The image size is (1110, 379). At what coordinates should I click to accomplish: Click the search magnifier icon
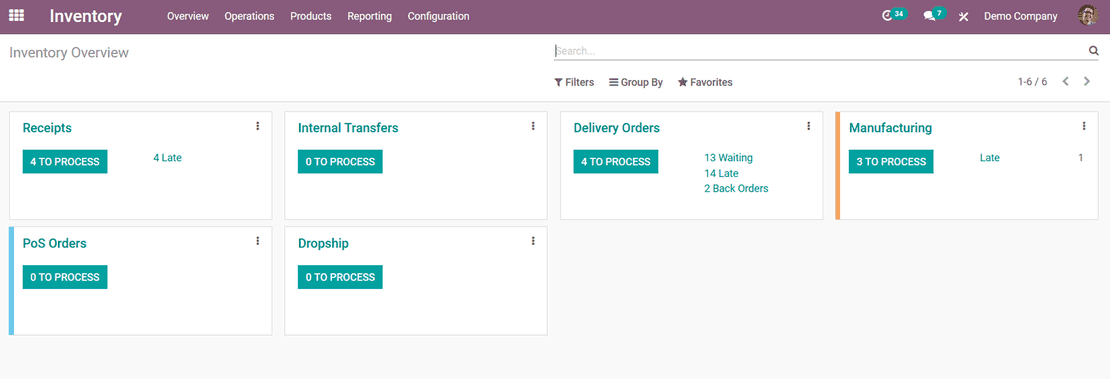[1093, 50]
